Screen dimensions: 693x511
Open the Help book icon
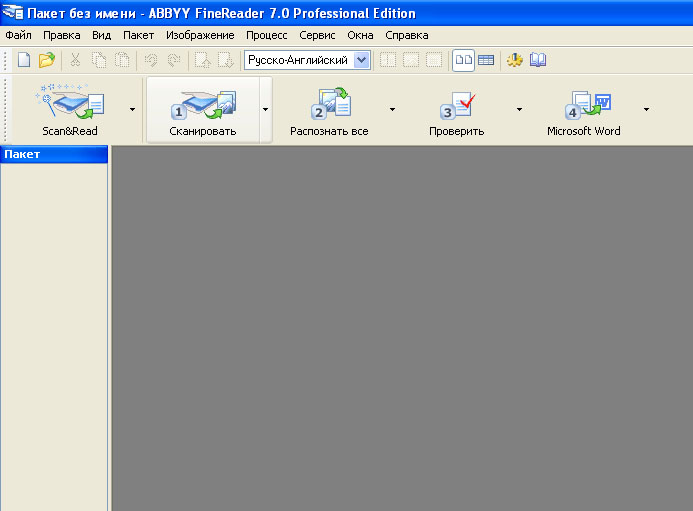point(538,60)
